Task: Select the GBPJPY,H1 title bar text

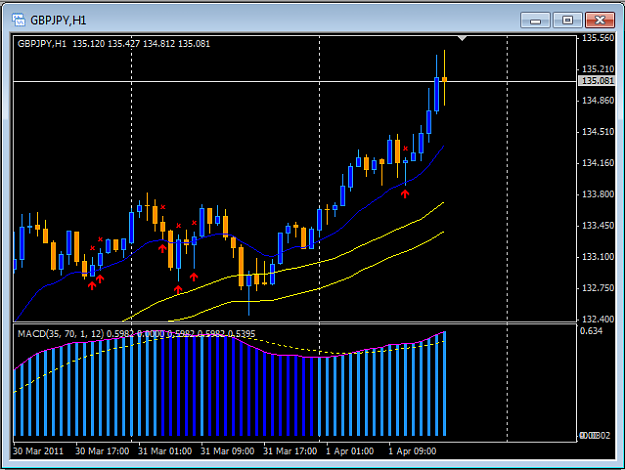Action: pyautogui.click(x=58, y=20)
